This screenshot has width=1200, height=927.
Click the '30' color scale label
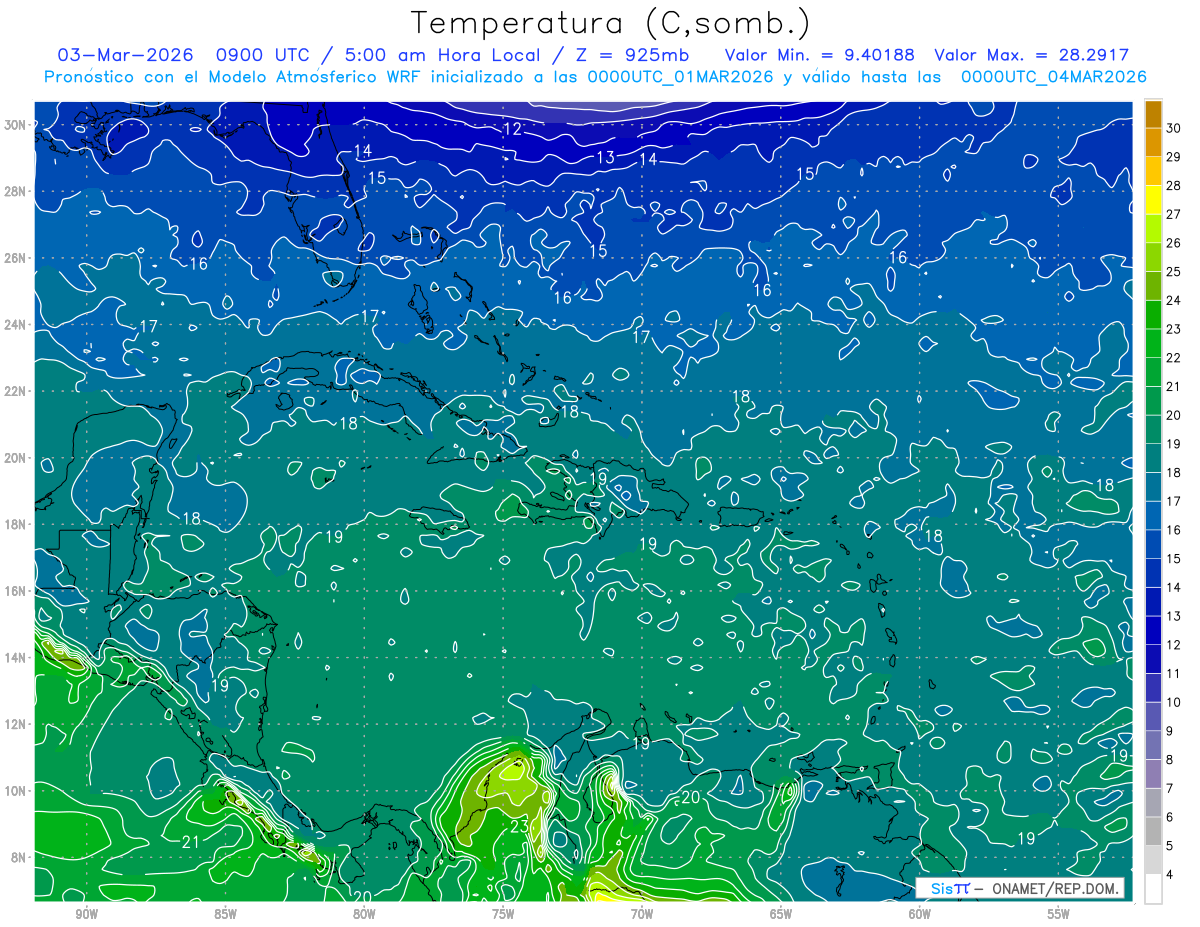click(x=1174, y=128)
